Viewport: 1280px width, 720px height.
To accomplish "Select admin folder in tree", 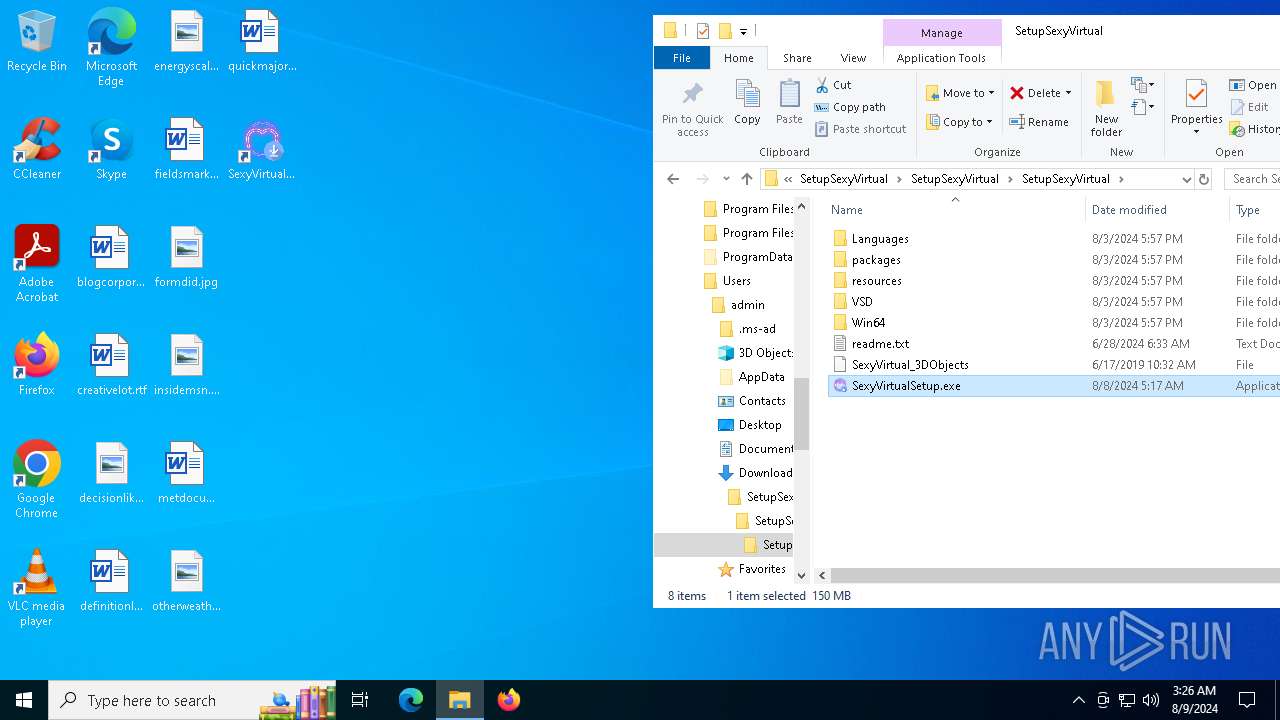I will (x=747, y=305).
